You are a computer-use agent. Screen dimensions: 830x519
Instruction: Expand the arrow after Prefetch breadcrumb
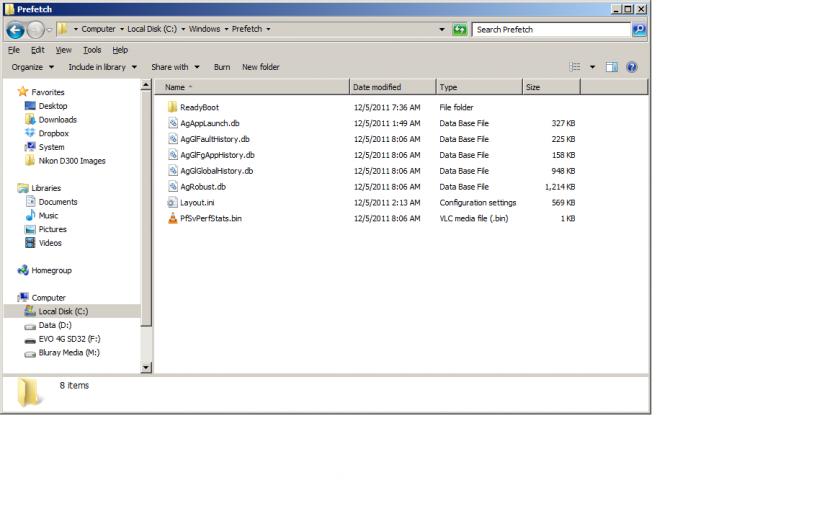[x=268, y=29]
